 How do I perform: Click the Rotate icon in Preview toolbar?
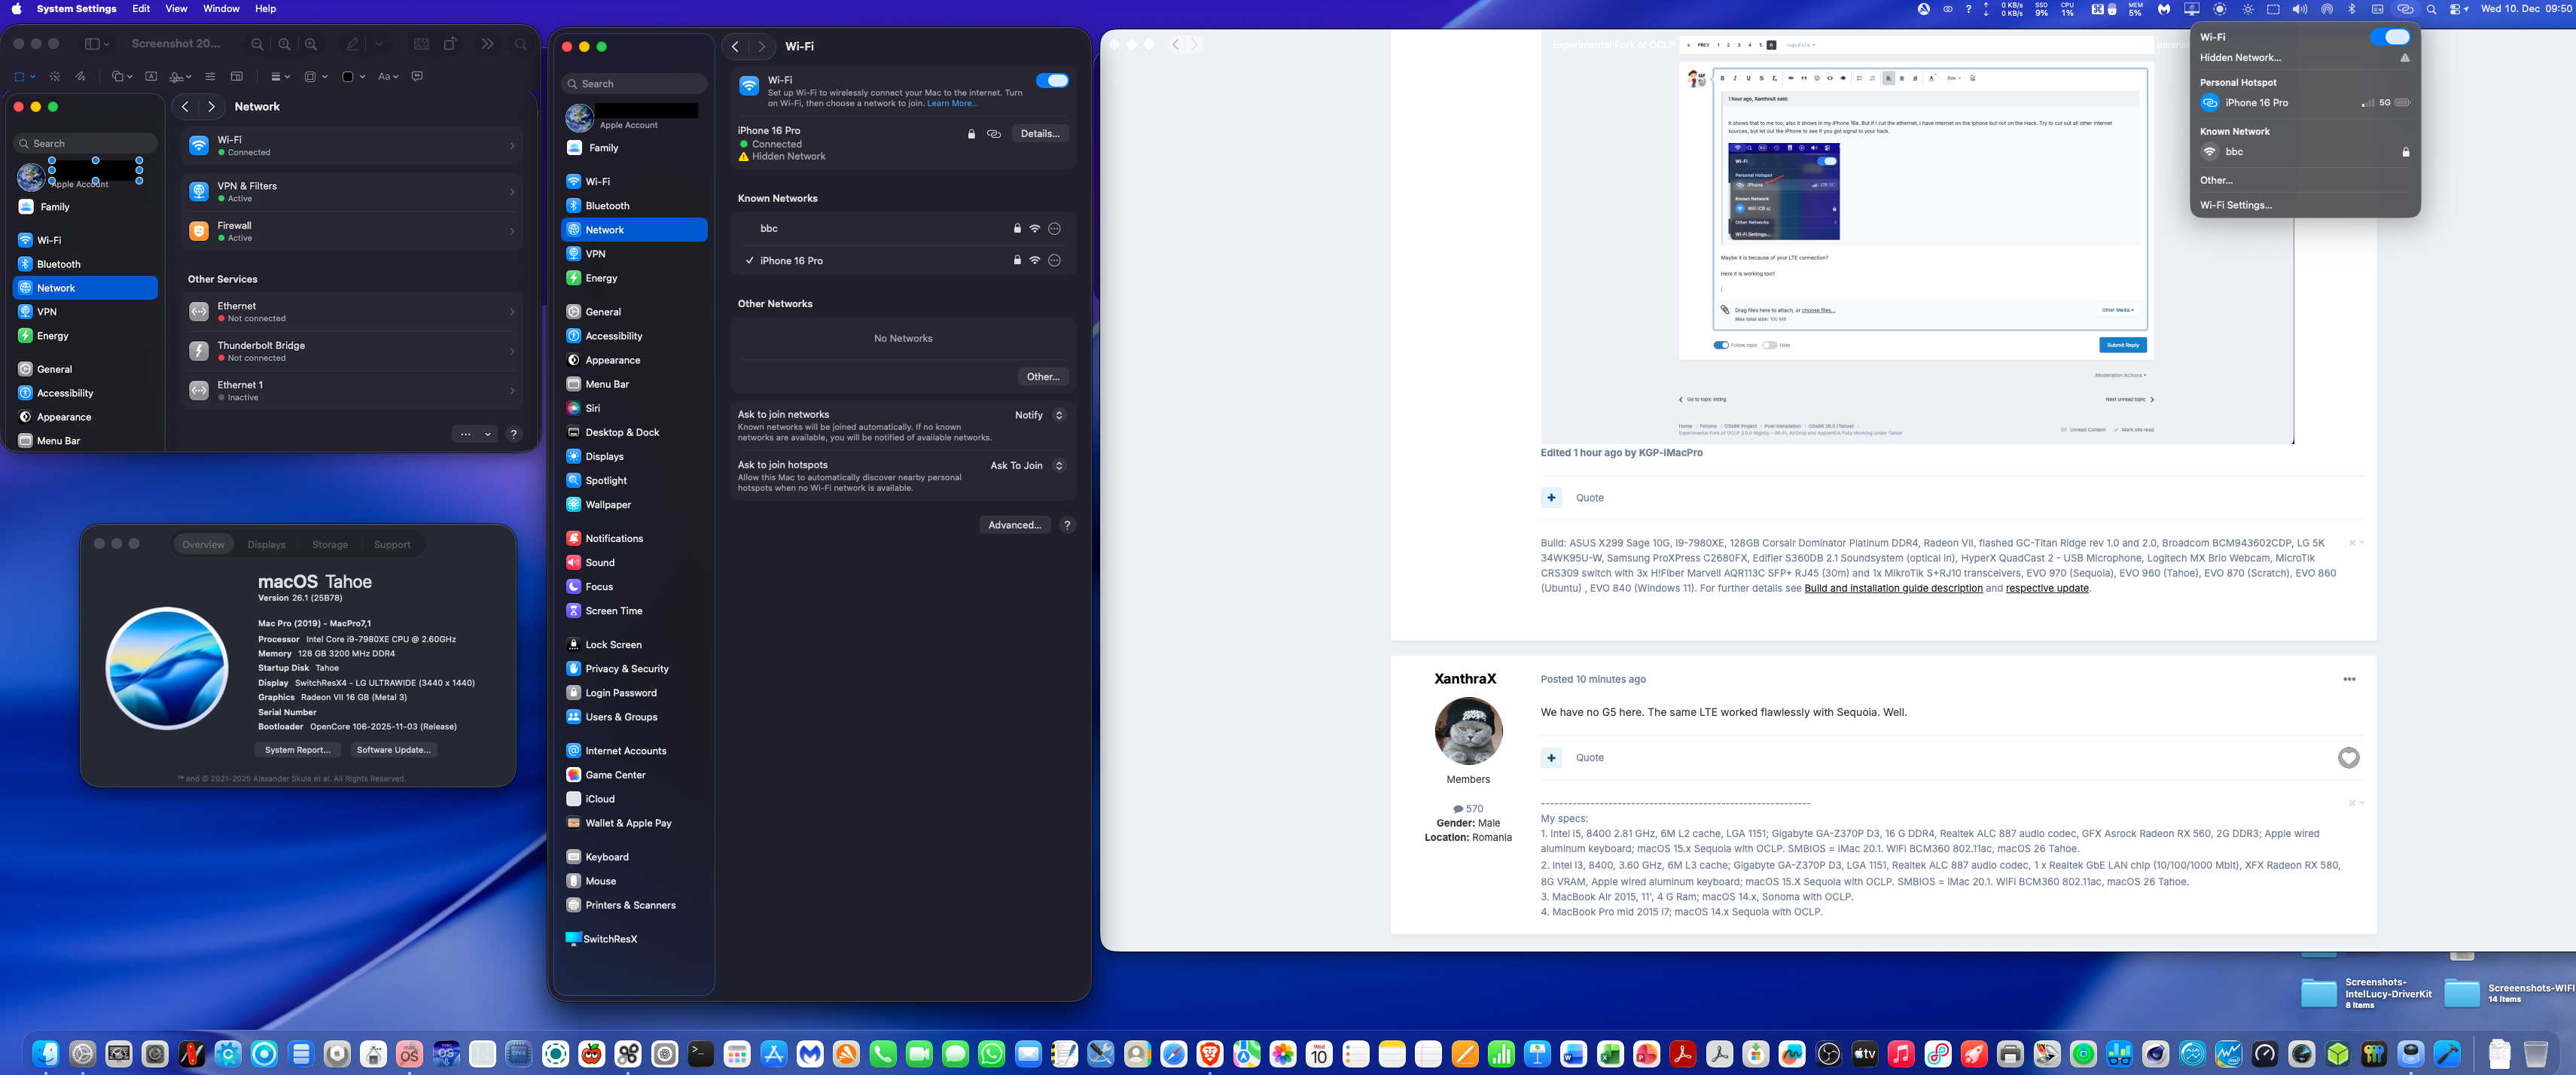tap(450, 45)
